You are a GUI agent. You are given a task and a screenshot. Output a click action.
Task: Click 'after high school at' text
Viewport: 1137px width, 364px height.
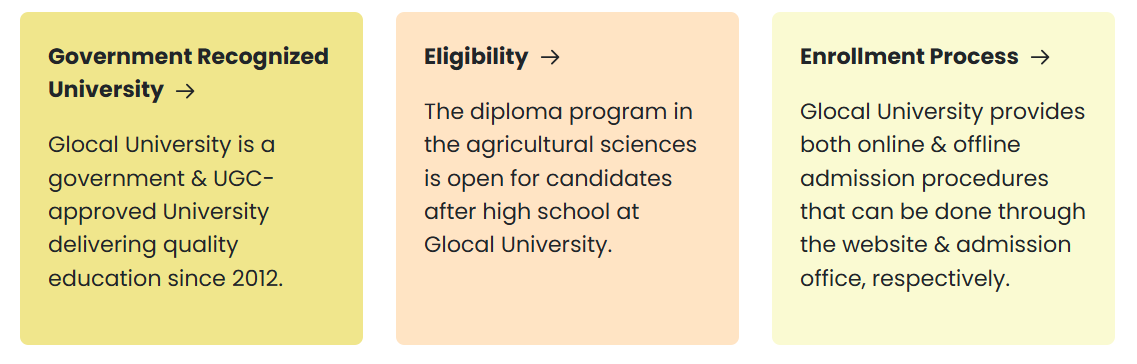(532, 212)
